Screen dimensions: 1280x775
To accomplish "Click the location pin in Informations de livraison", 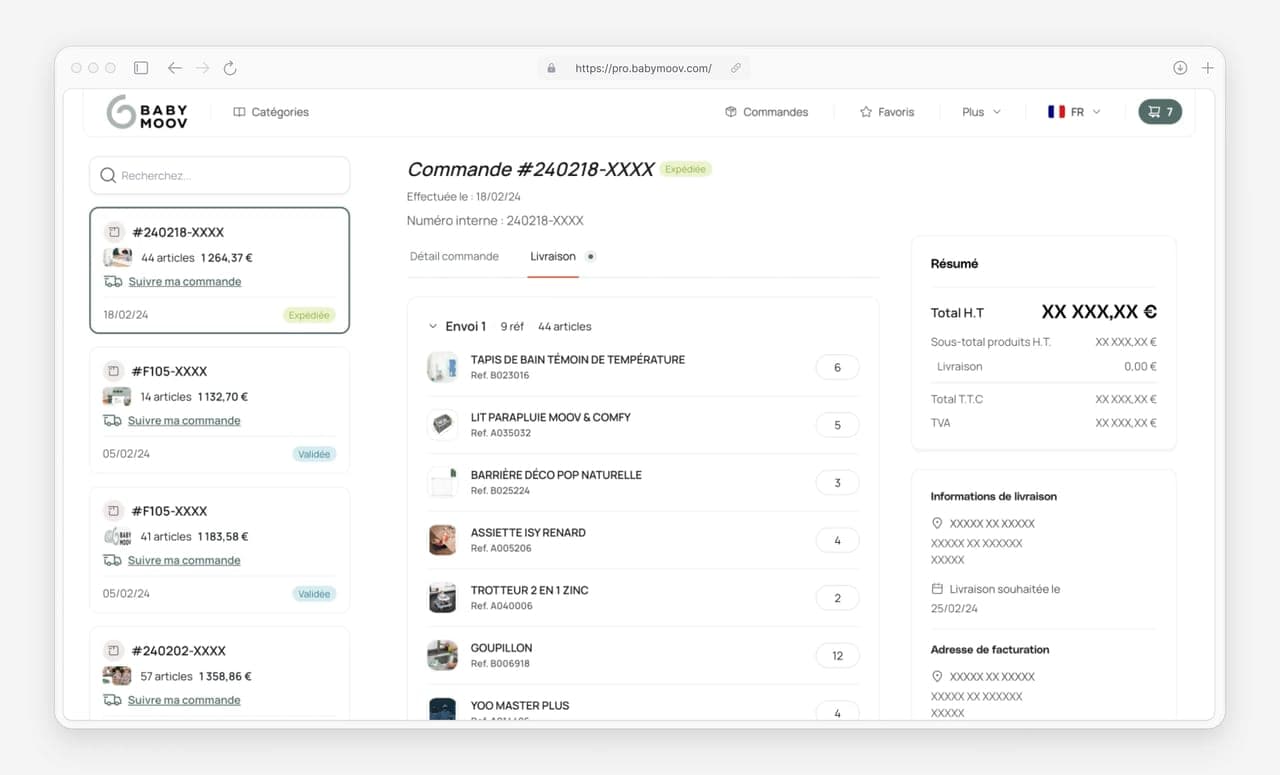I will 937,524.
